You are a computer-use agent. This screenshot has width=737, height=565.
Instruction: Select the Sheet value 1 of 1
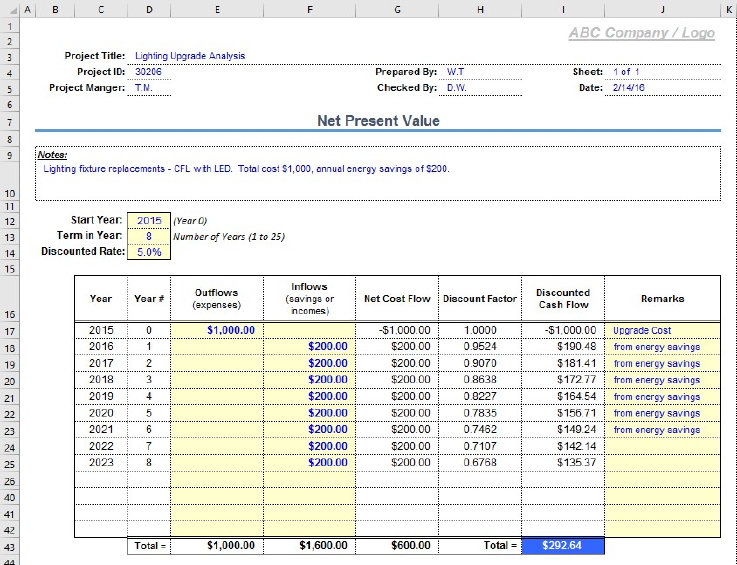(626, 72)
